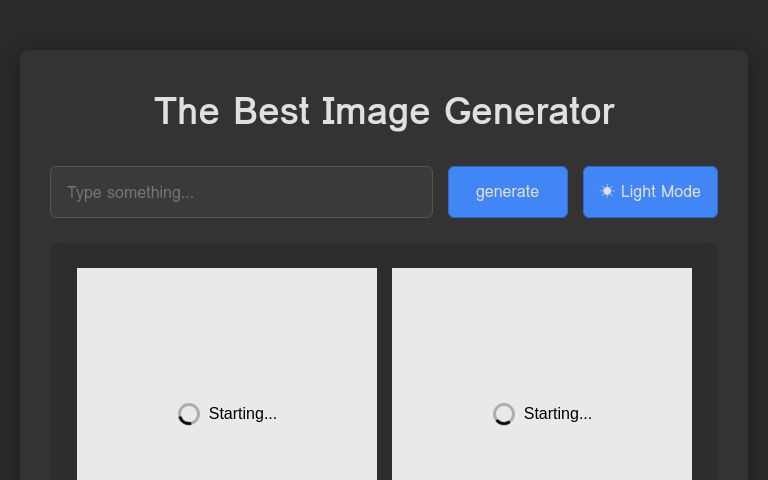This screenshot has width=768, height=480.
Task: Click the right 'Starting...' status text
Action: tap(558, 414)
